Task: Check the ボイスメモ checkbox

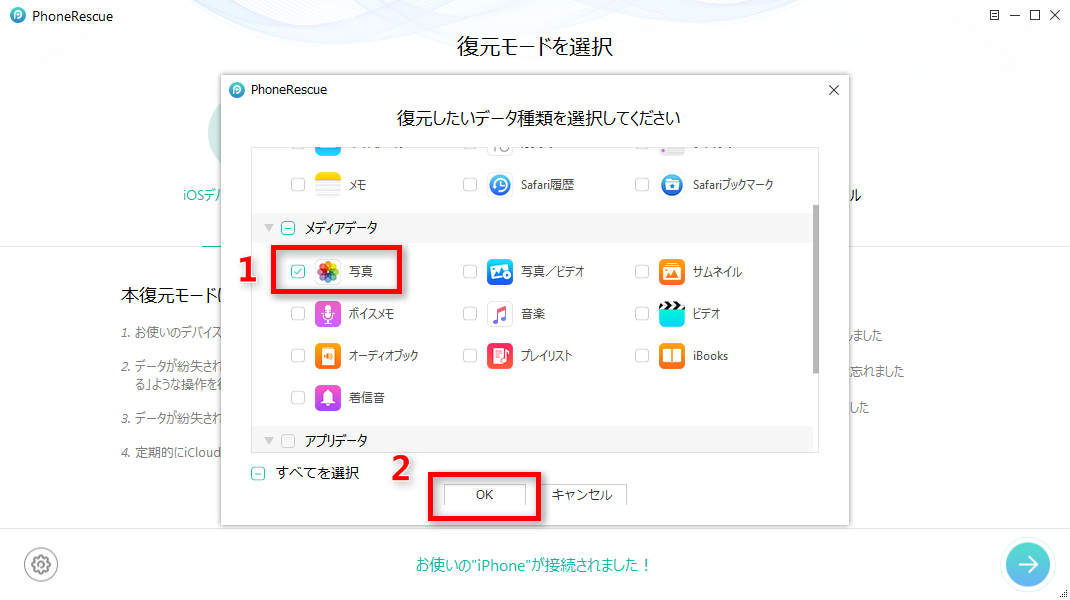Action: point(298,314)
